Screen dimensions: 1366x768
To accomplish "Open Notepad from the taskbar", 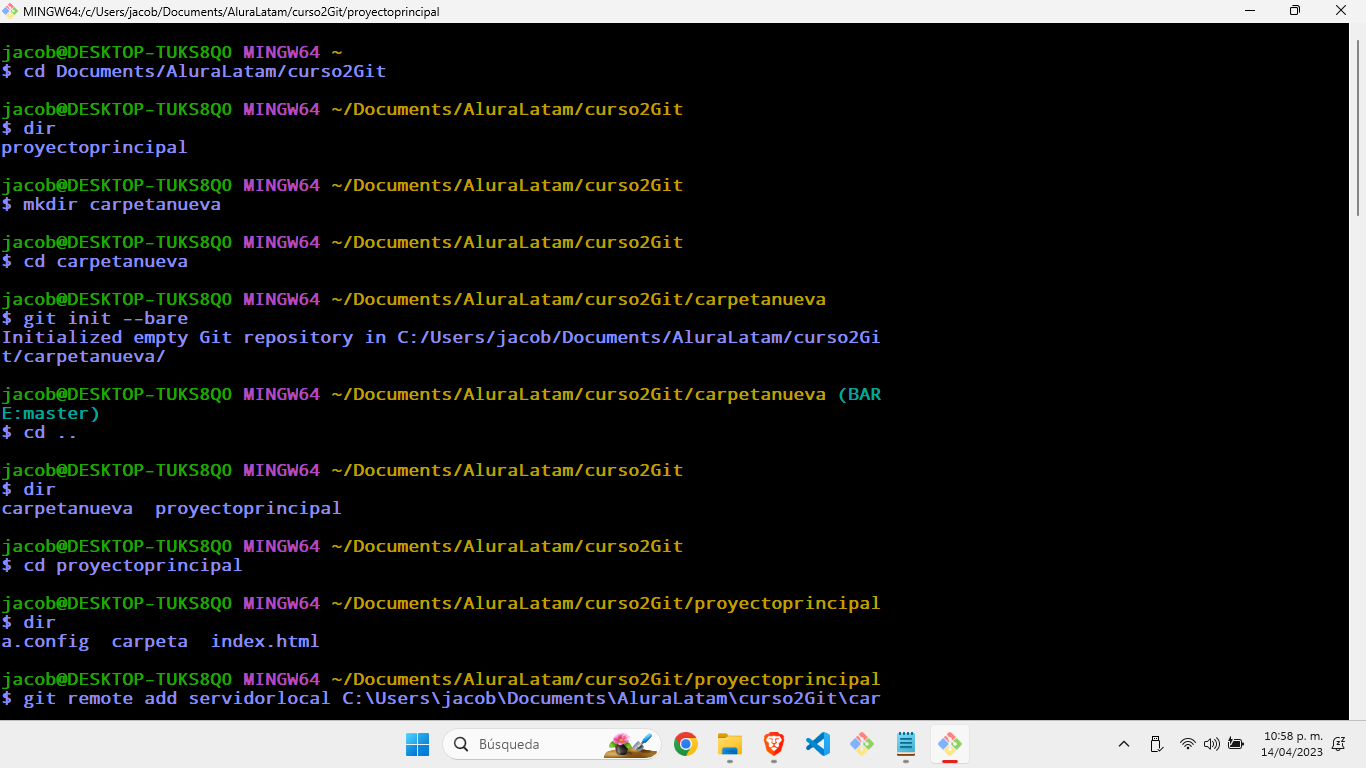I will [906, 744].
